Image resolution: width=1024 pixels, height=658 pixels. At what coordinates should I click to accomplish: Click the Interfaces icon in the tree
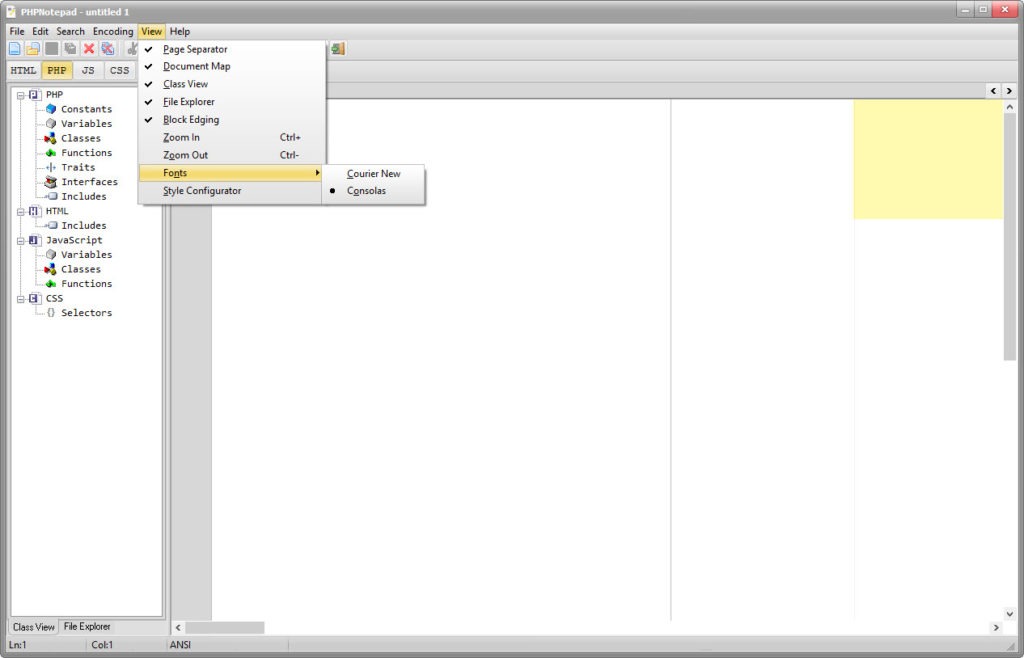pyautogui.click(x=50, y=182)
